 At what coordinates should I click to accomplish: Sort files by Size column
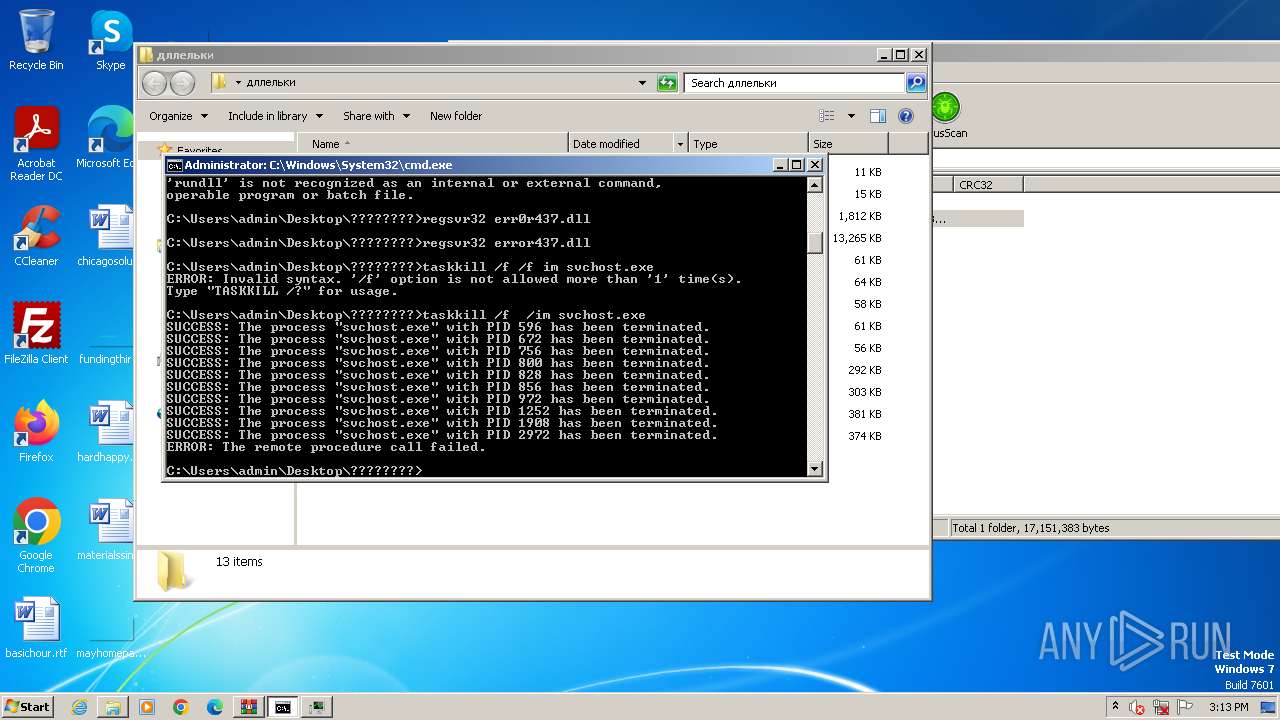[x=848, y=144]
